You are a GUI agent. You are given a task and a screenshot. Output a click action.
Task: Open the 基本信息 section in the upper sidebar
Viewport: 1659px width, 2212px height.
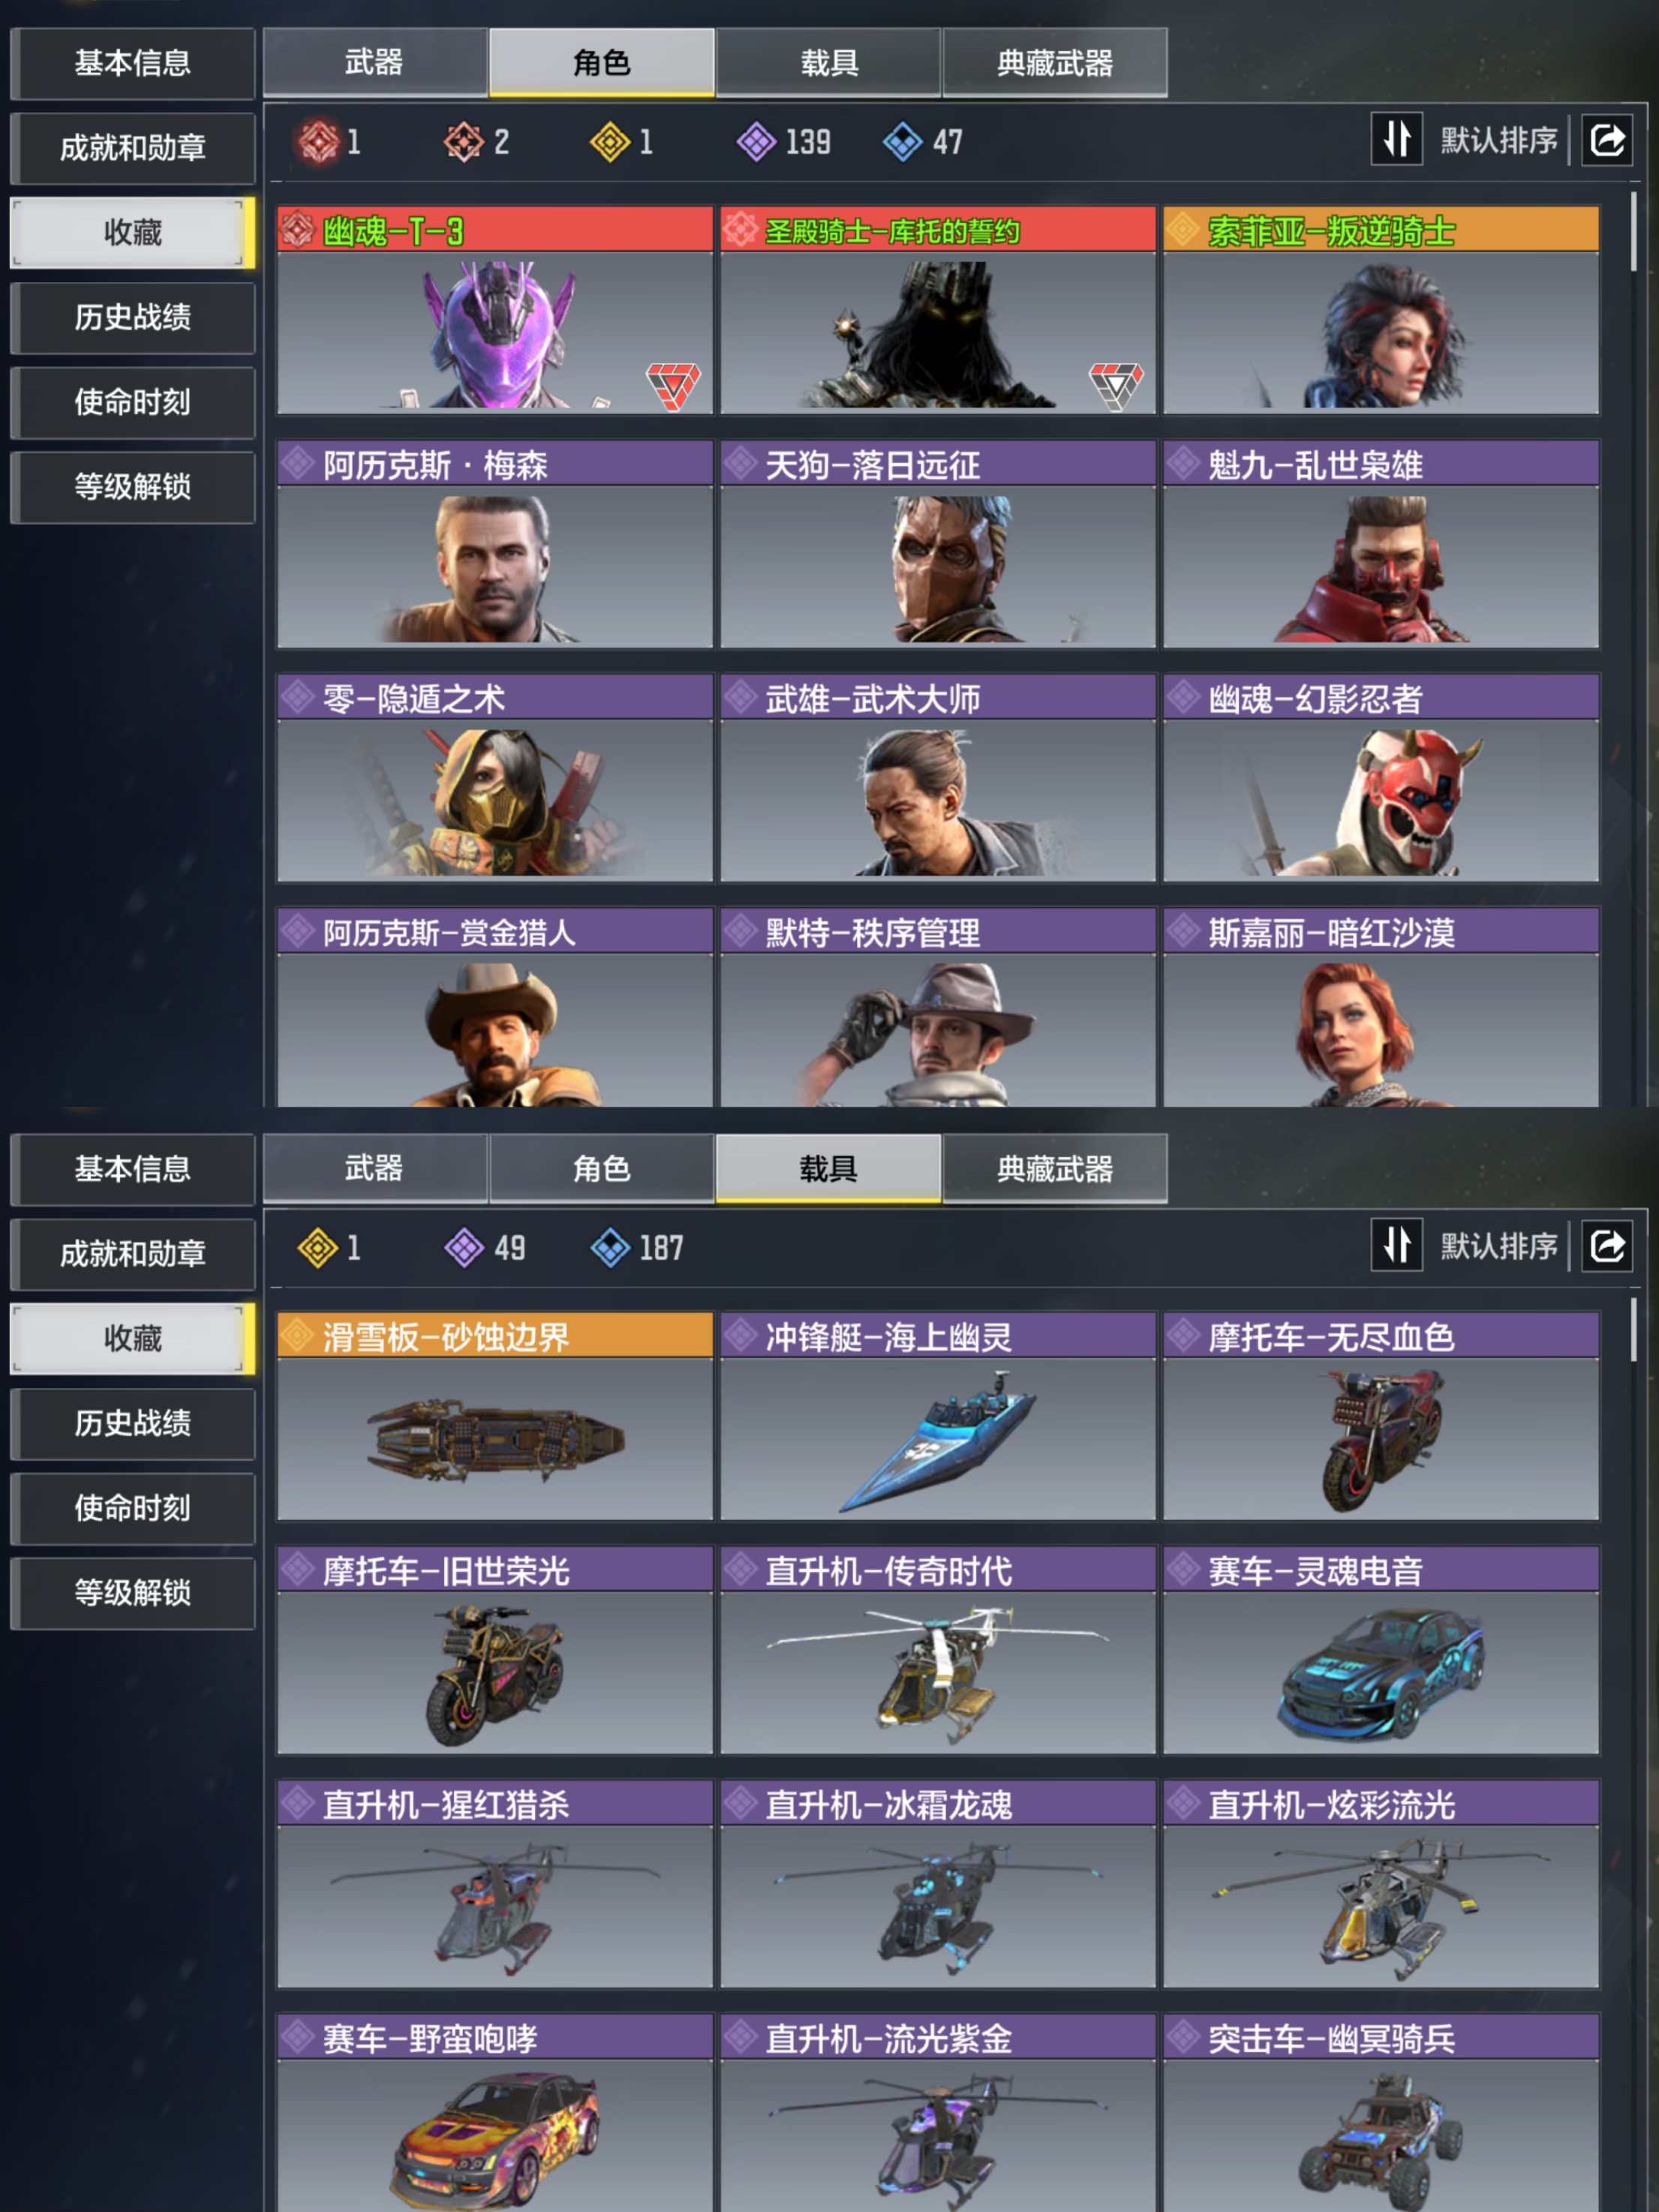click(x=132, y=63)
